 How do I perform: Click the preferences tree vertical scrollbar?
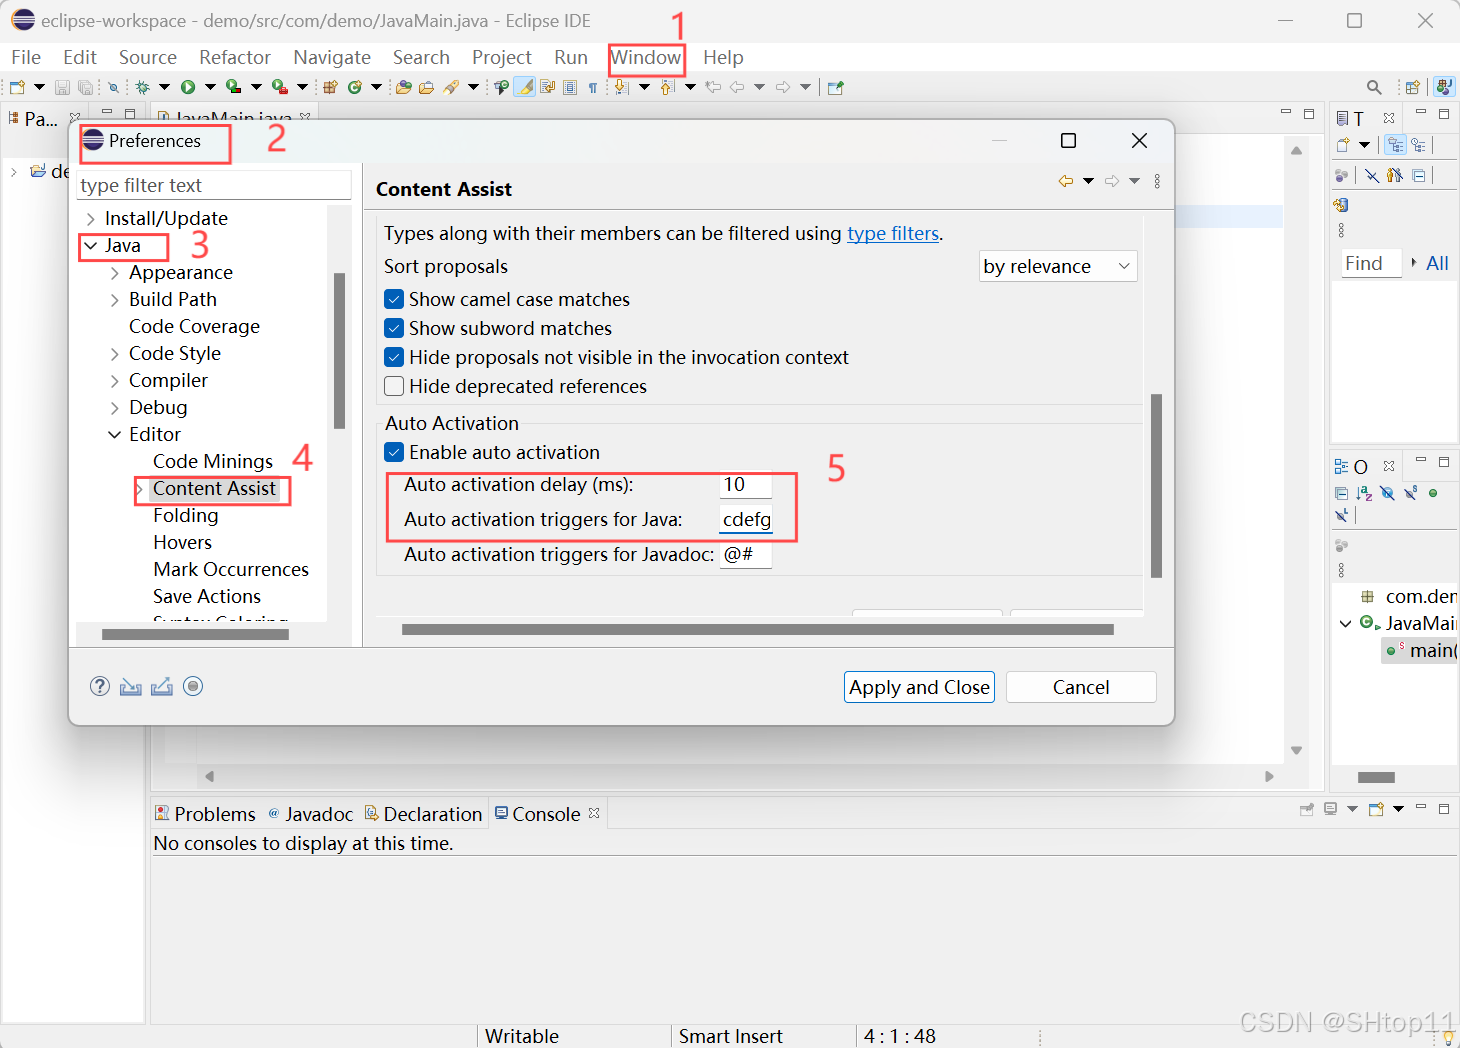click(x=339, y=350)
